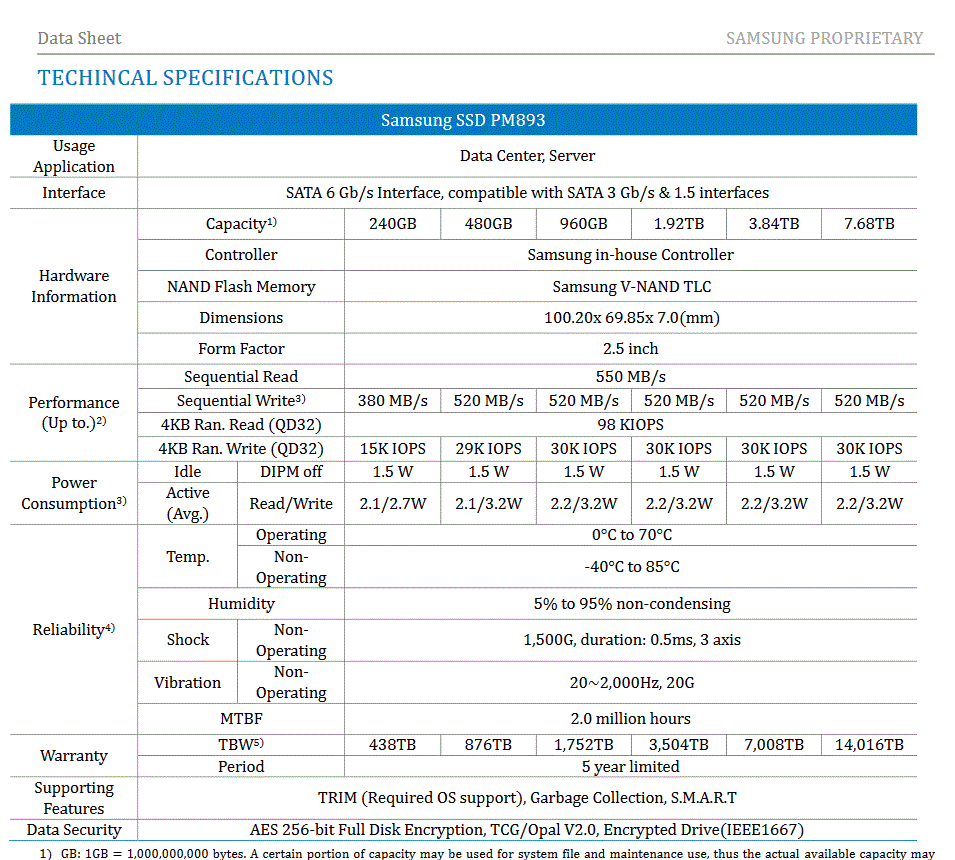Select Samsung in-house Controller text

click(630, 255)
